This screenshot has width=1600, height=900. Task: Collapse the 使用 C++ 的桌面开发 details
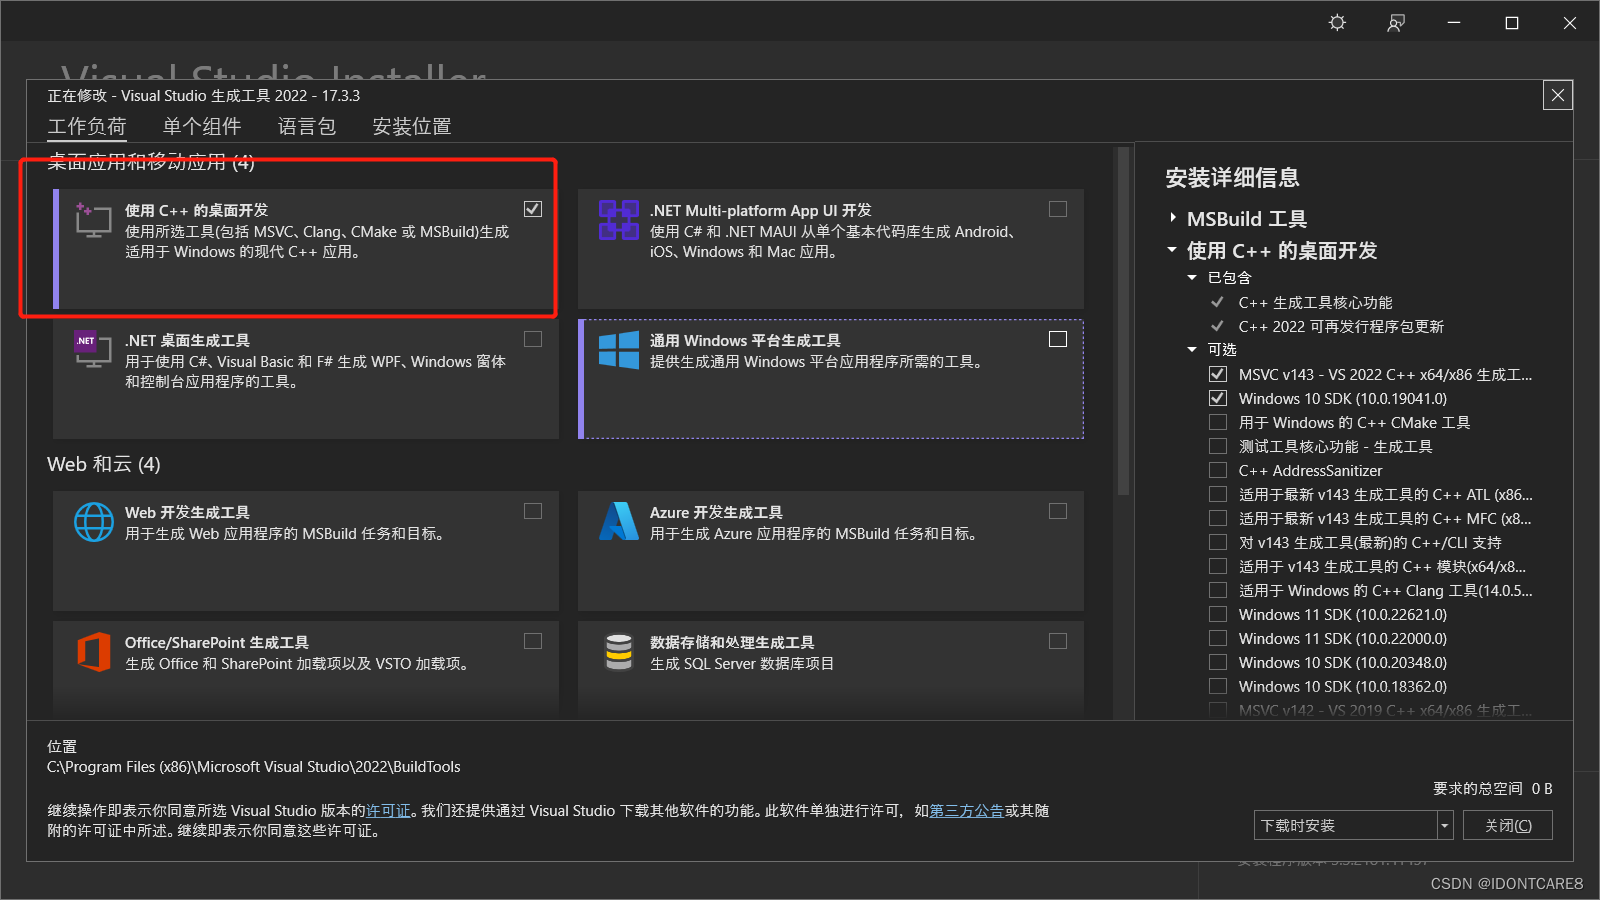pyautogui.click(x=1172, y=251)
